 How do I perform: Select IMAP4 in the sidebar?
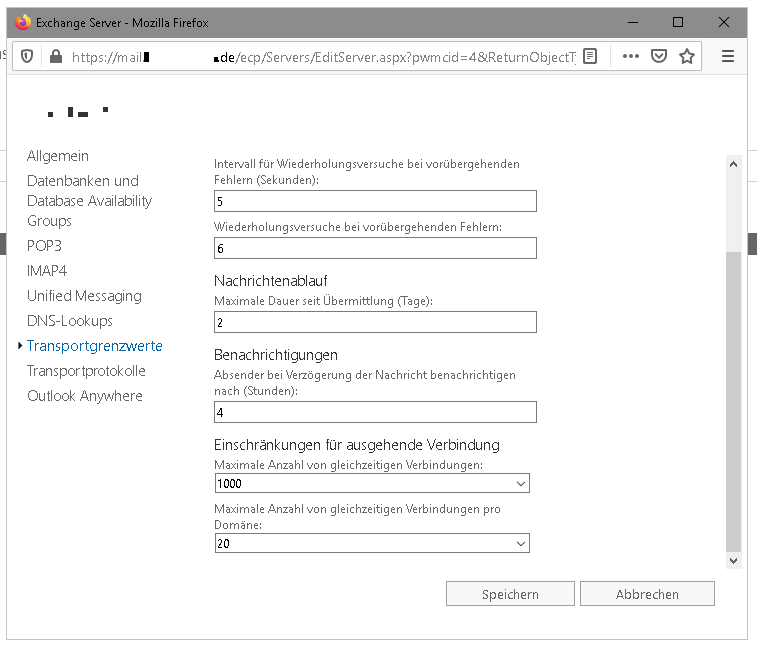[x=47, y=271]
